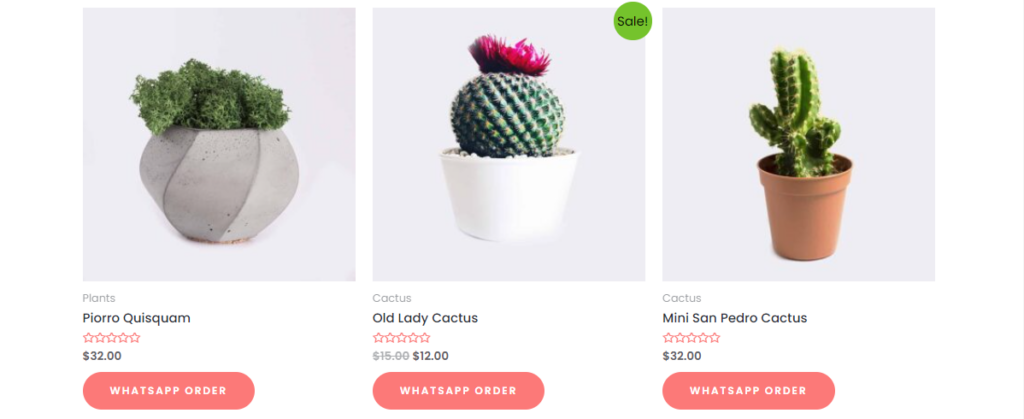Click the star rating under Piorro Quisquam
The image size is (1024, 419).
(x=111, y=338)
